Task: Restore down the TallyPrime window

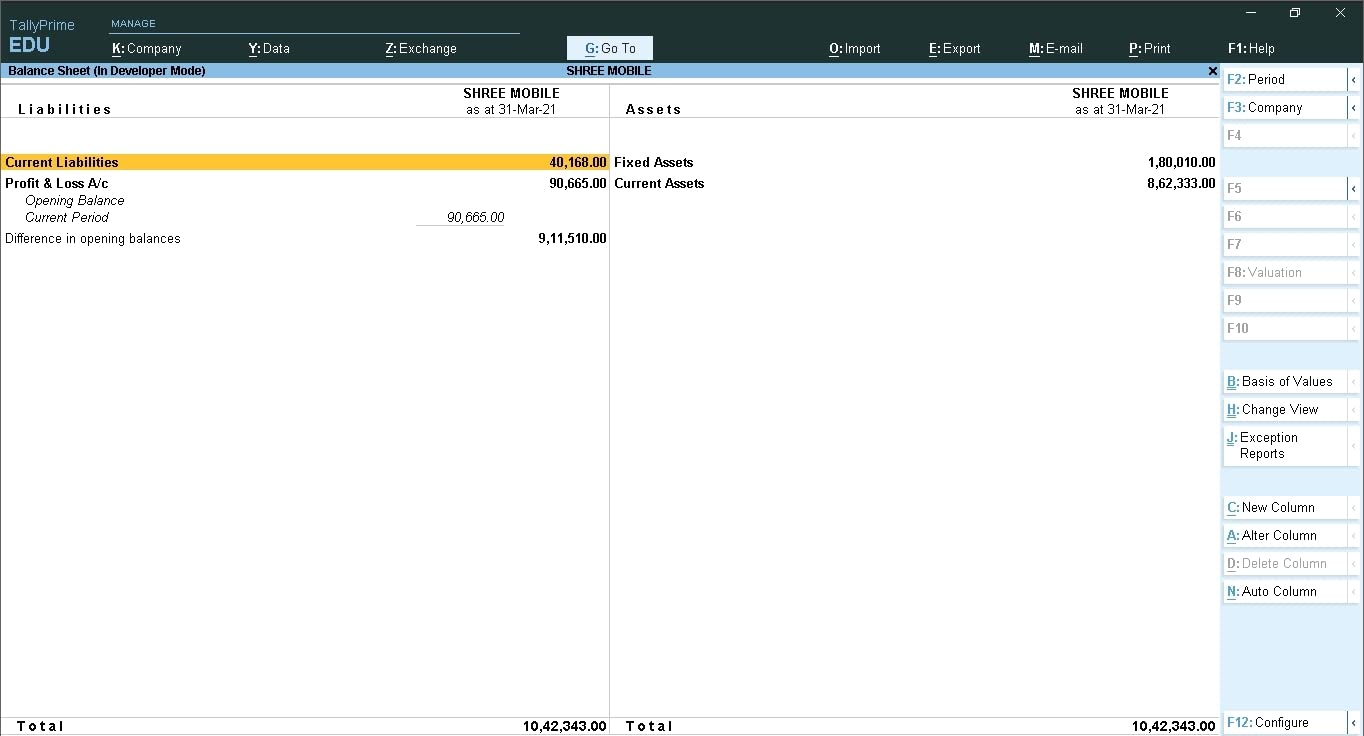Action: coord(1295,13)
